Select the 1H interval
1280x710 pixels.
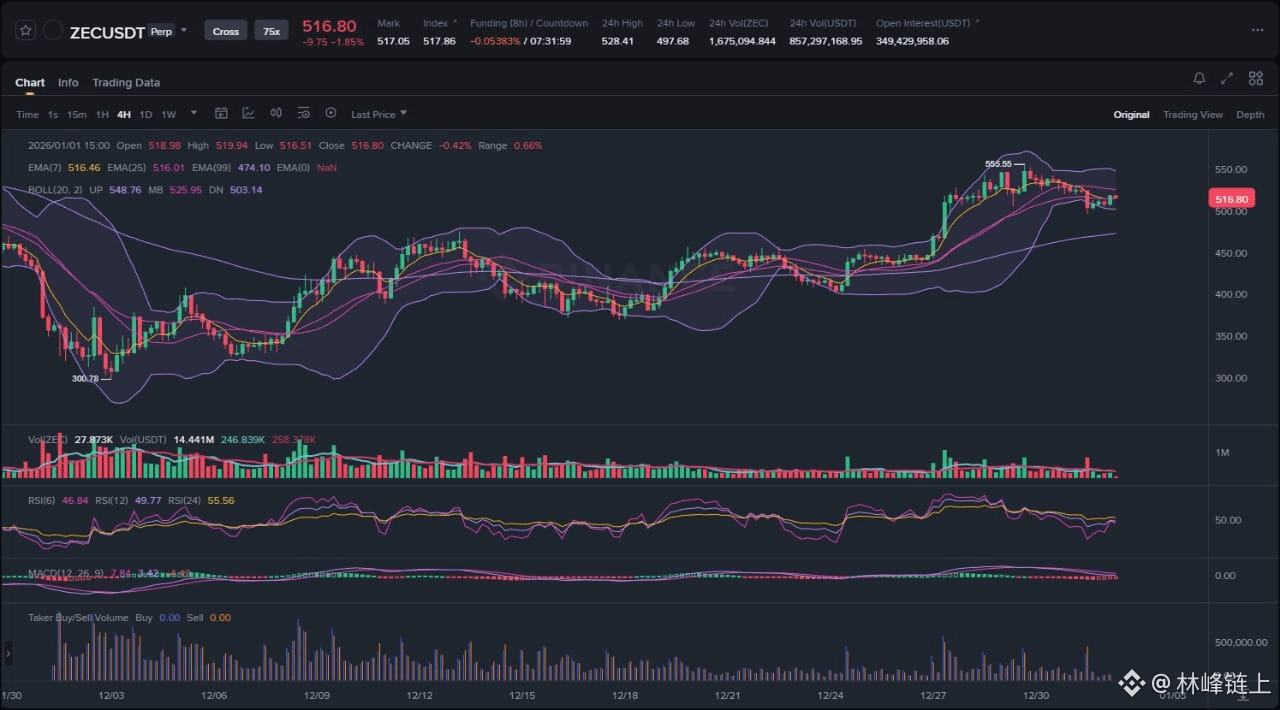click(x=102, y=115)
